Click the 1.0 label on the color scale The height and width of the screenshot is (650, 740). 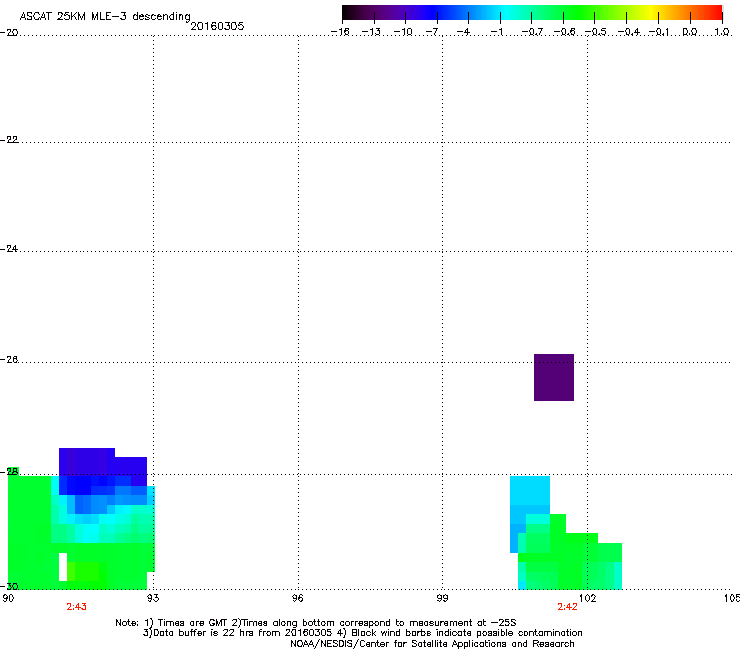click(x=722, y=32)
